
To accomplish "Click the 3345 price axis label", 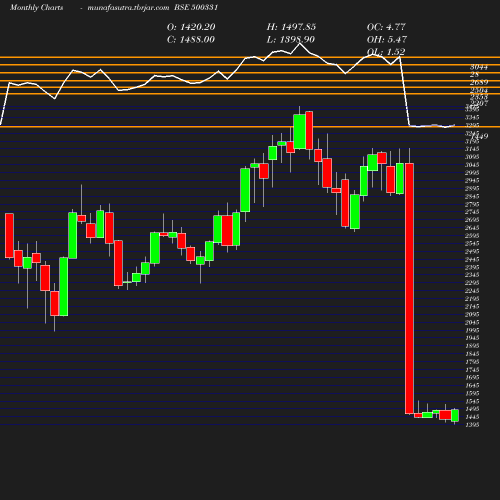I will [472, 117].
